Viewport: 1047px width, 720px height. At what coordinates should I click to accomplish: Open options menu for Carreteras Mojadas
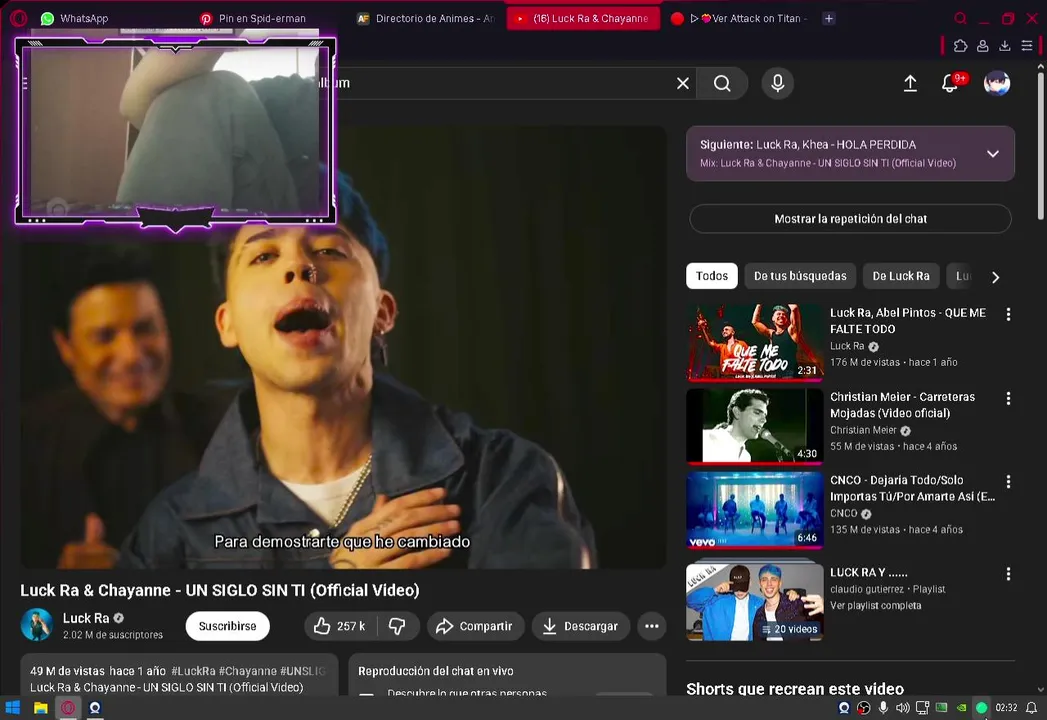[x=1008, y=398]
